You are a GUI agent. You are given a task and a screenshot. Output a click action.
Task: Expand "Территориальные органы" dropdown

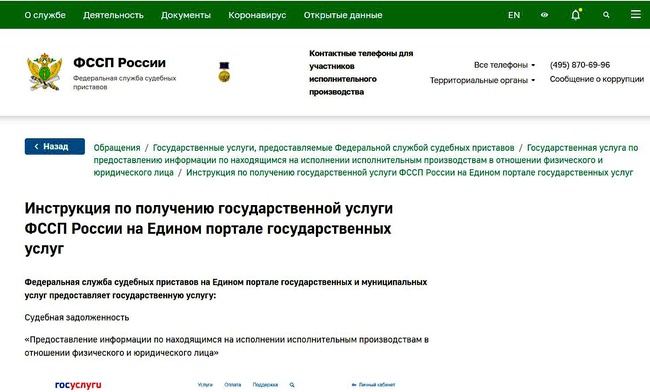click(482, 80)
